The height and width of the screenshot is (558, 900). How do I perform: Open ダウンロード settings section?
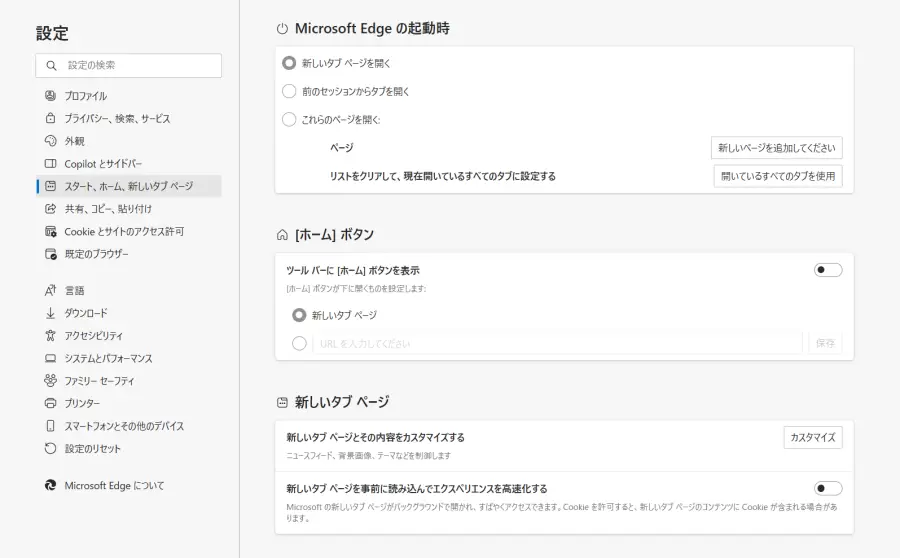coord(129,313)
